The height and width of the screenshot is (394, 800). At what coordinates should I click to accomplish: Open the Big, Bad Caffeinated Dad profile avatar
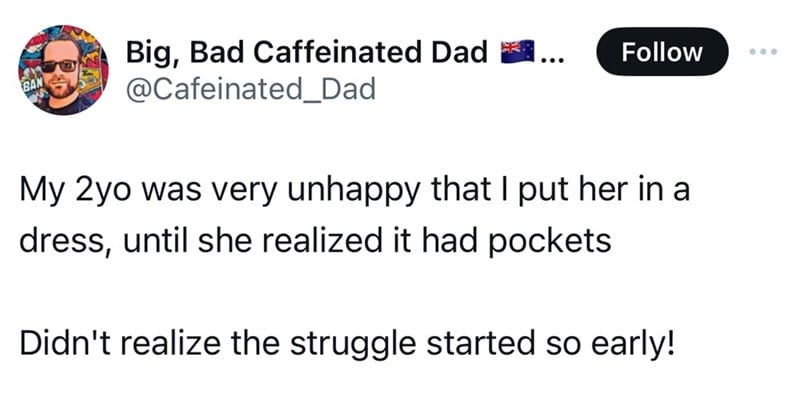click(63, 69)
